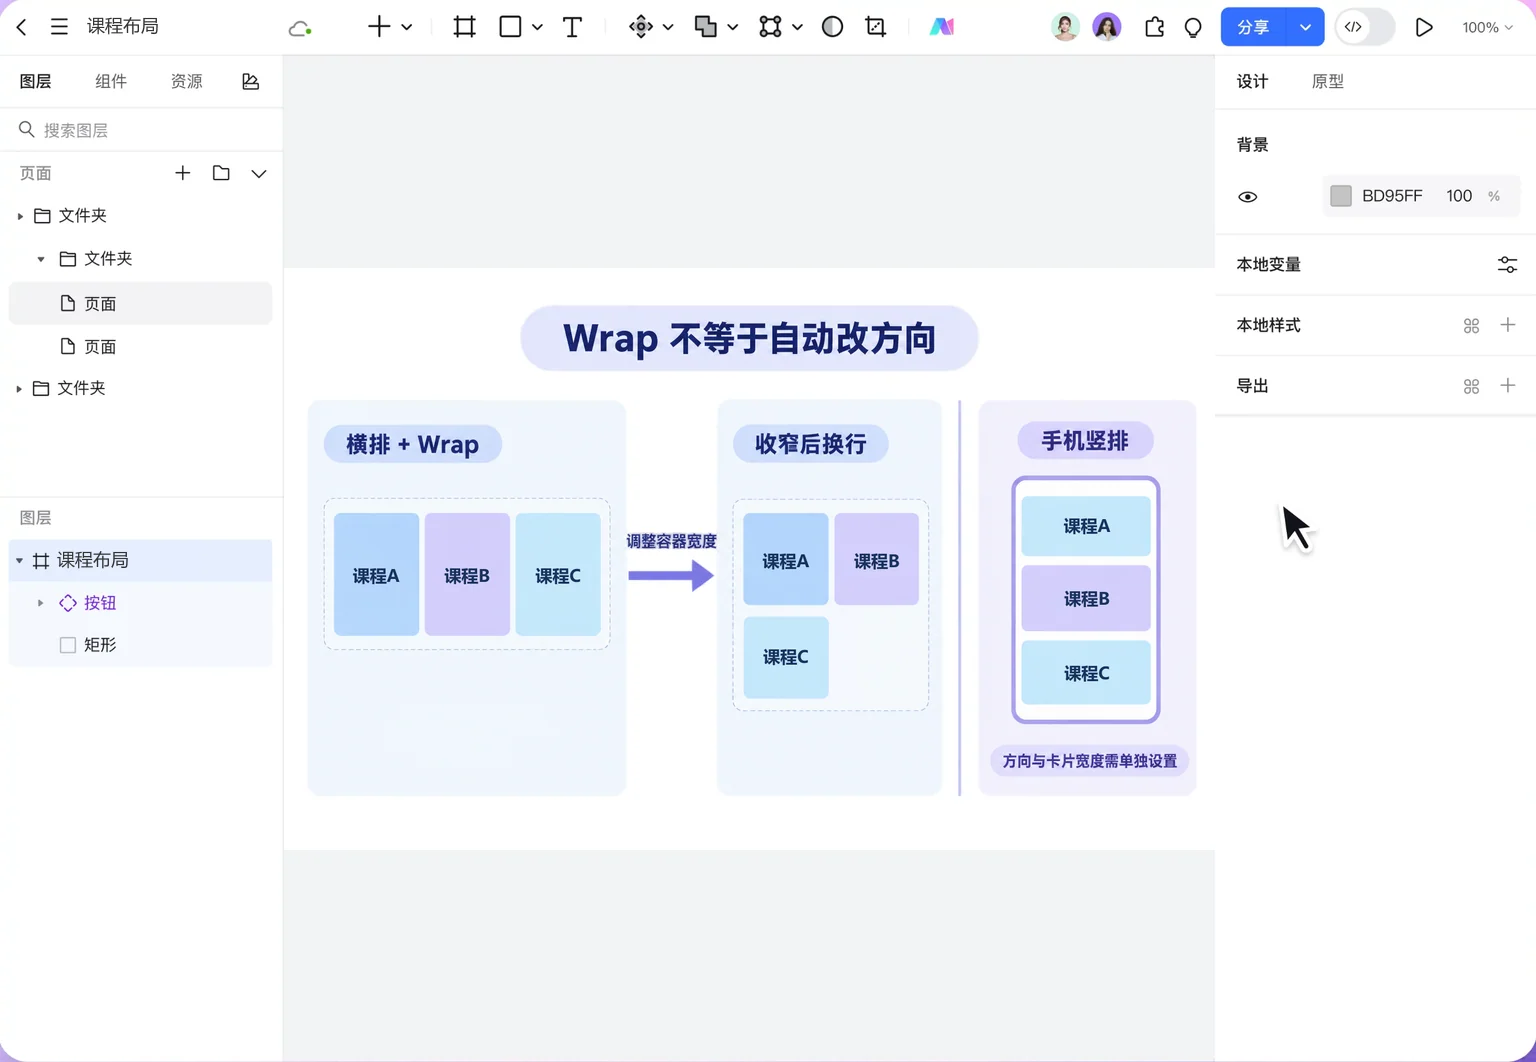Click the plus insert tool

(379, 27)
